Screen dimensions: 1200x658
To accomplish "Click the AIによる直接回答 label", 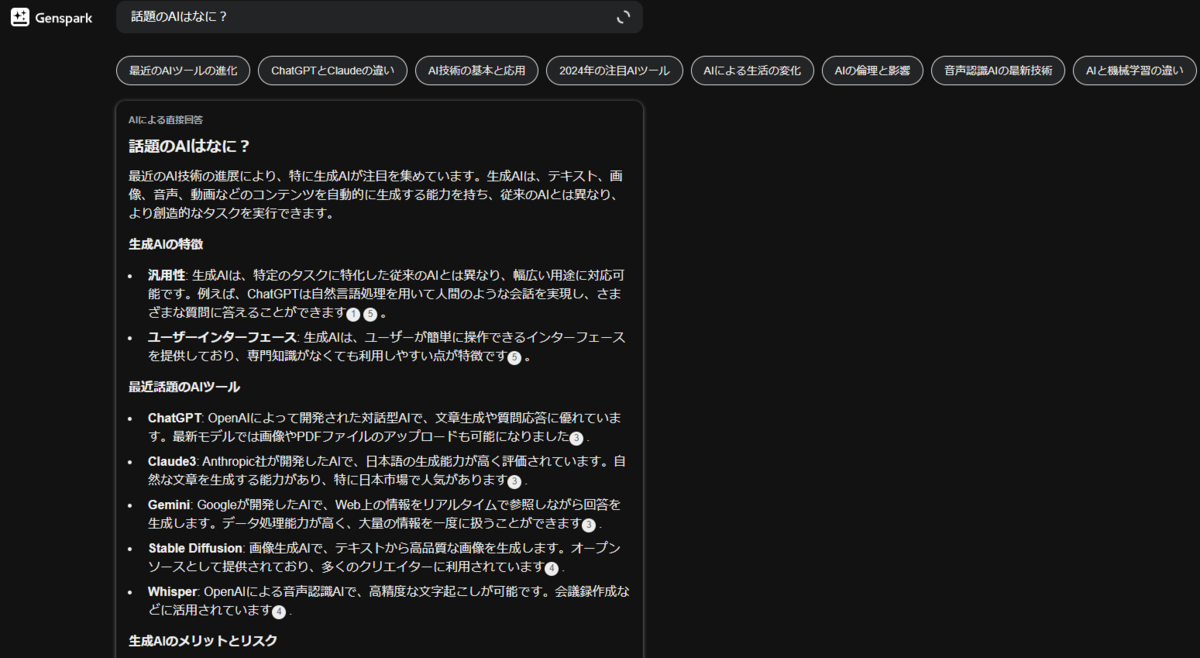I will click(x=166, y=120).
